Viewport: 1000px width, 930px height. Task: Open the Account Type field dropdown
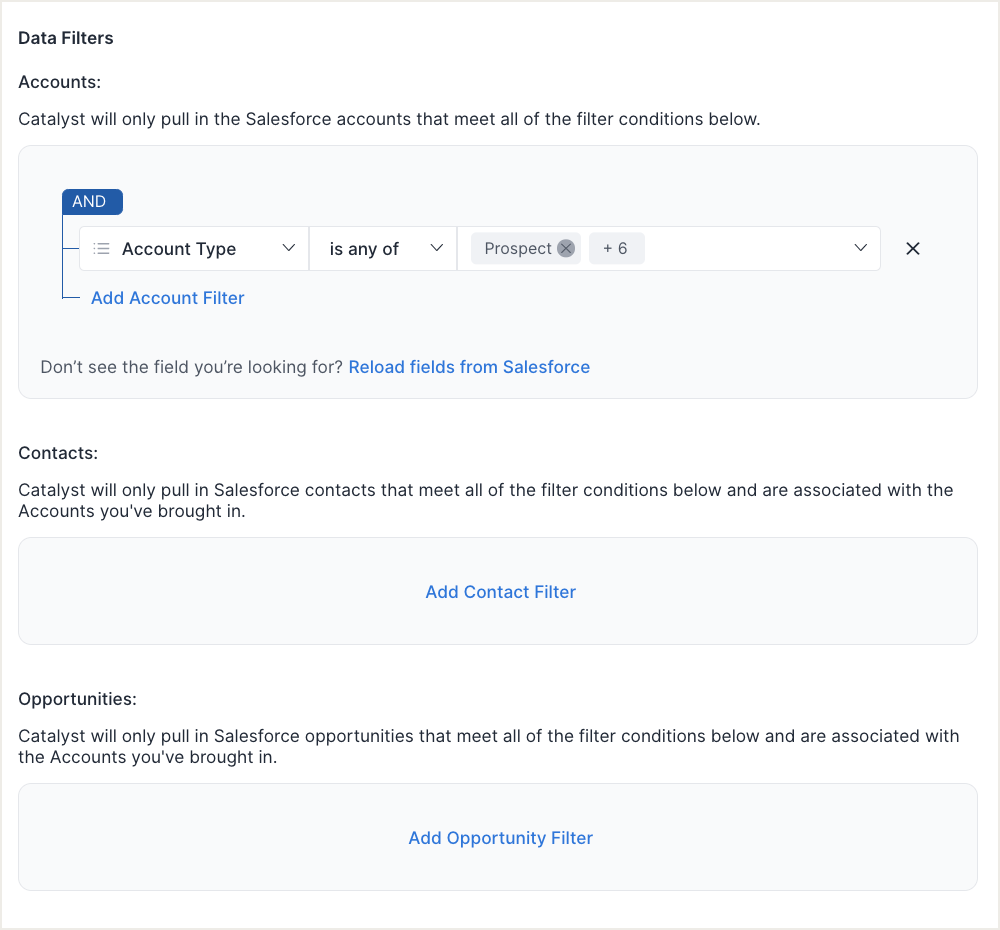(180, 249)
